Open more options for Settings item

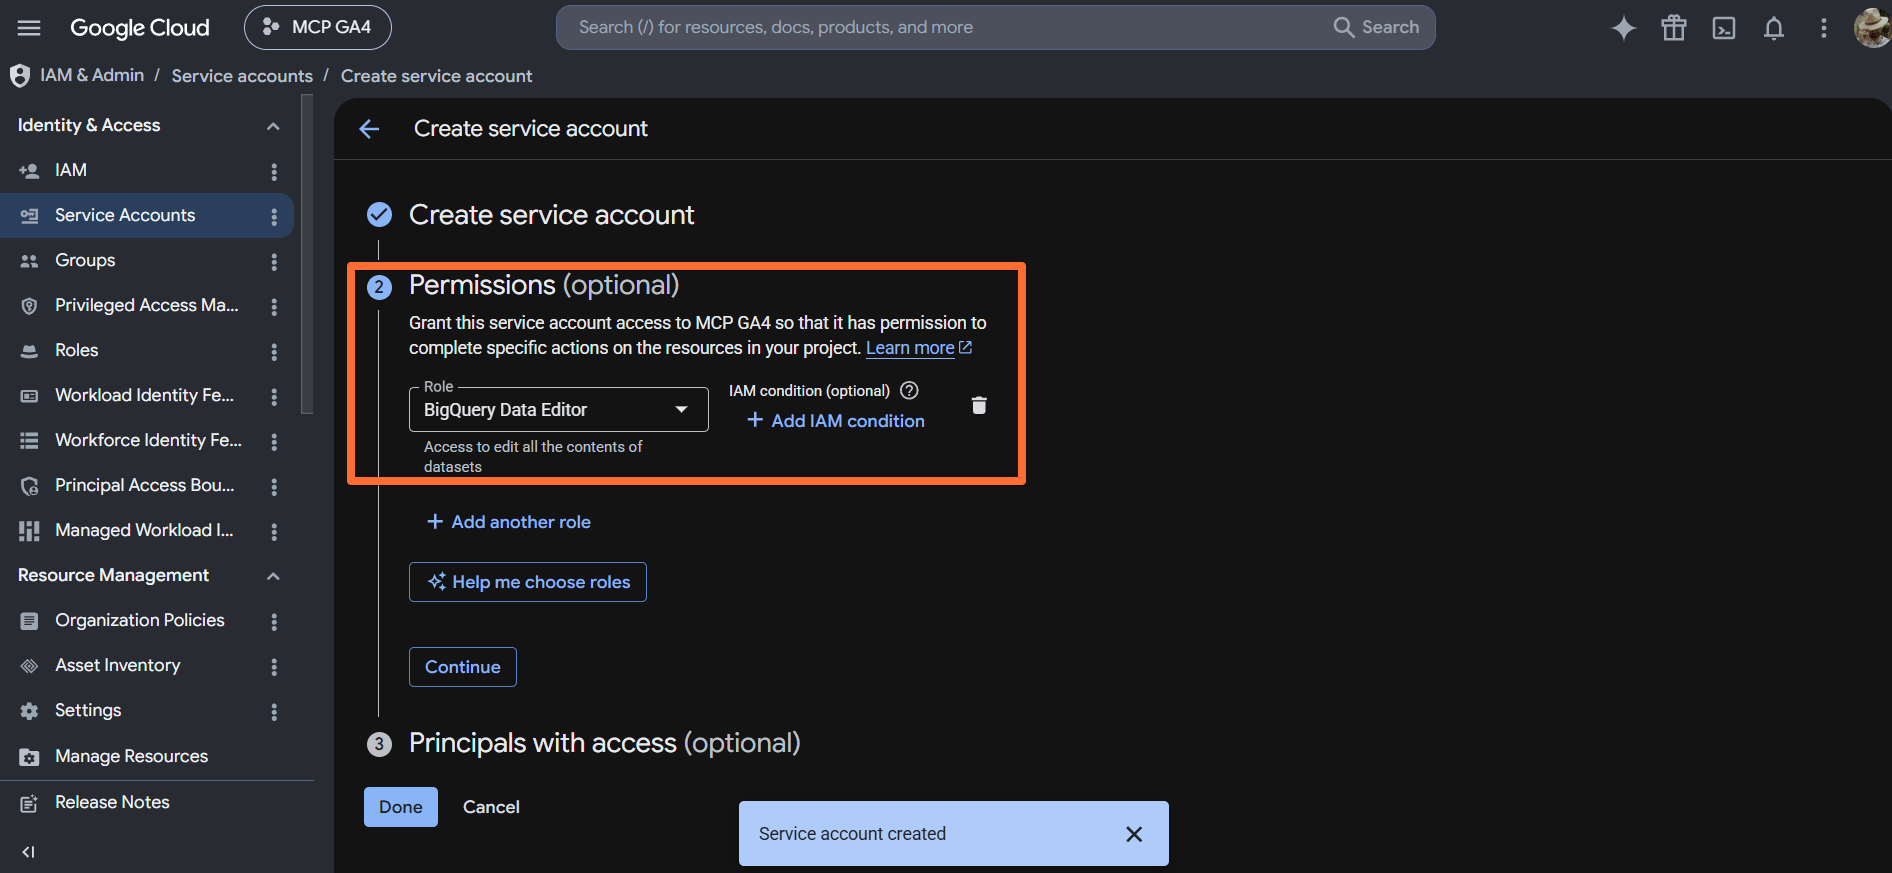coord(274,712)
